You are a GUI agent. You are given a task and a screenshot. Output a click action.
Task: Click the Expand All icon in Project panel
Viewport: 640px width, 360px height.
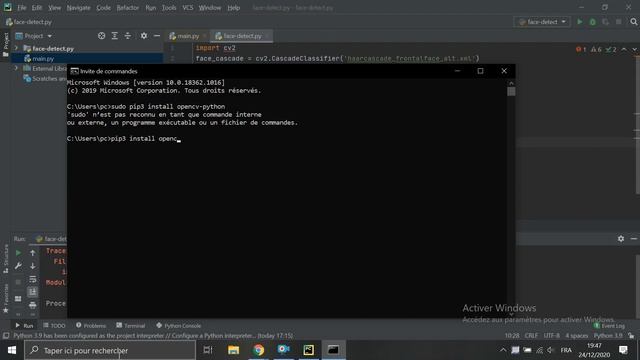click(x=115, y=36)
